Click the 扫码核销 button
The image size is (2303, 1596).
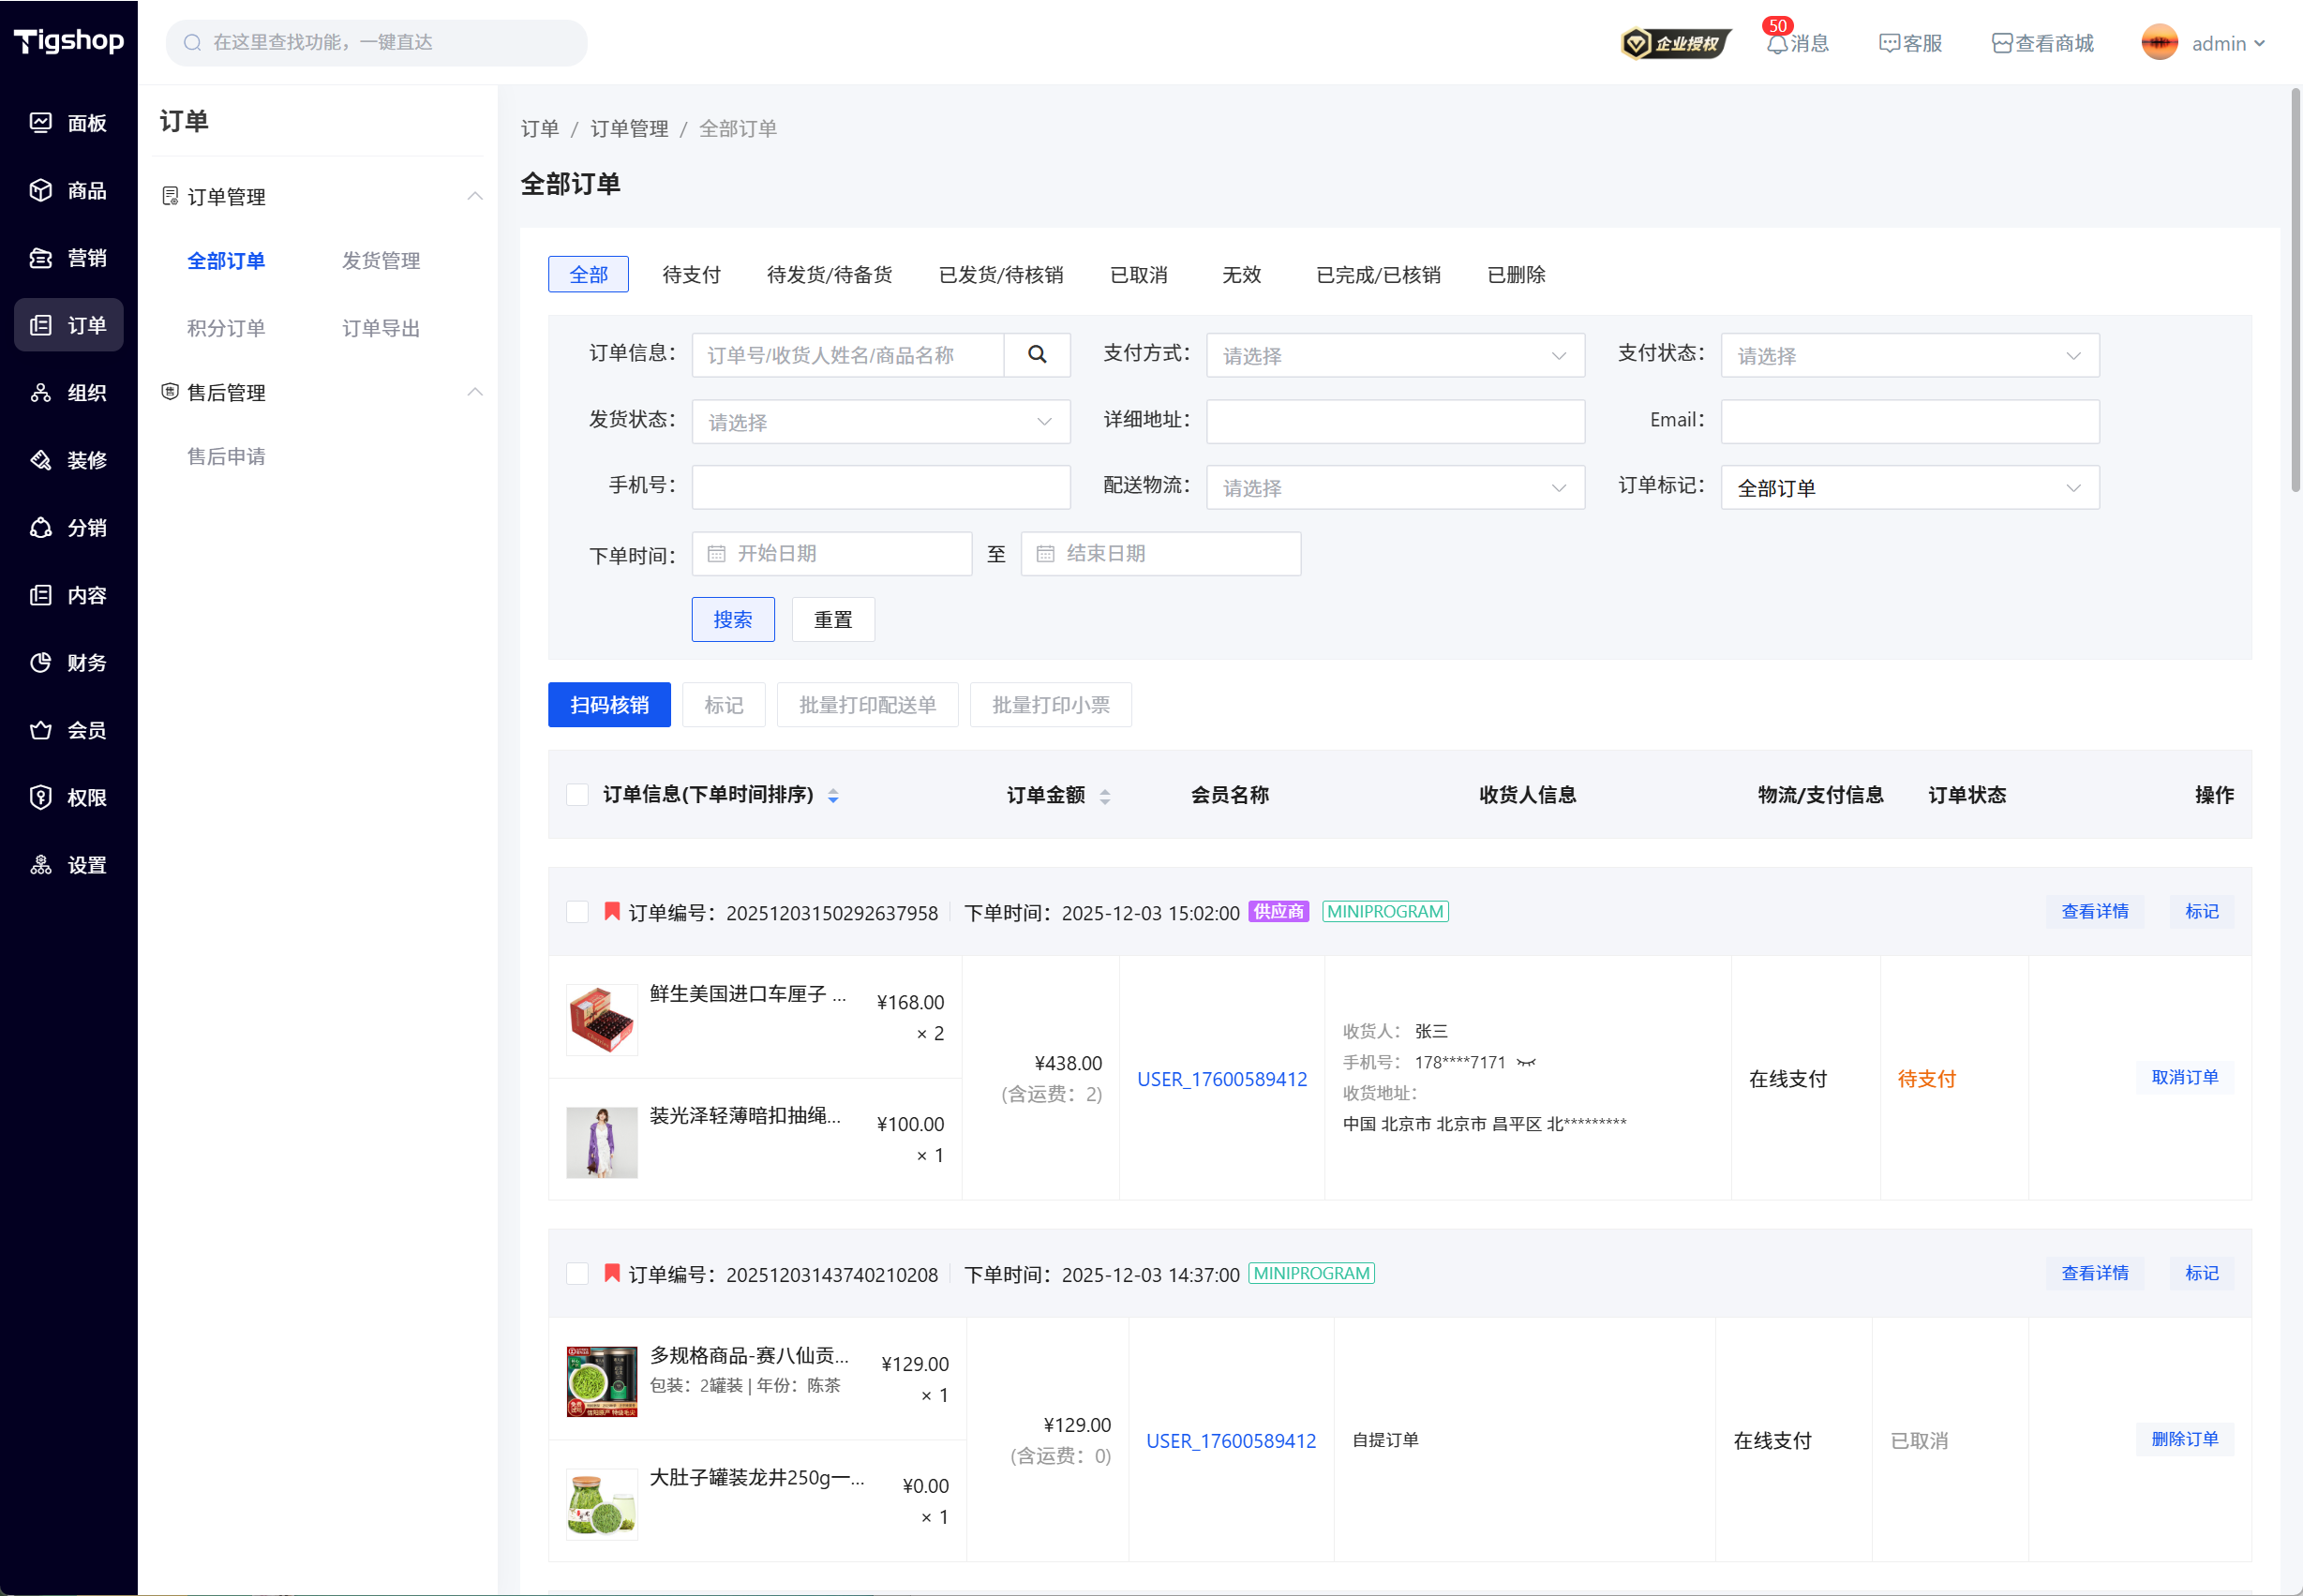(x=609, y=705)
